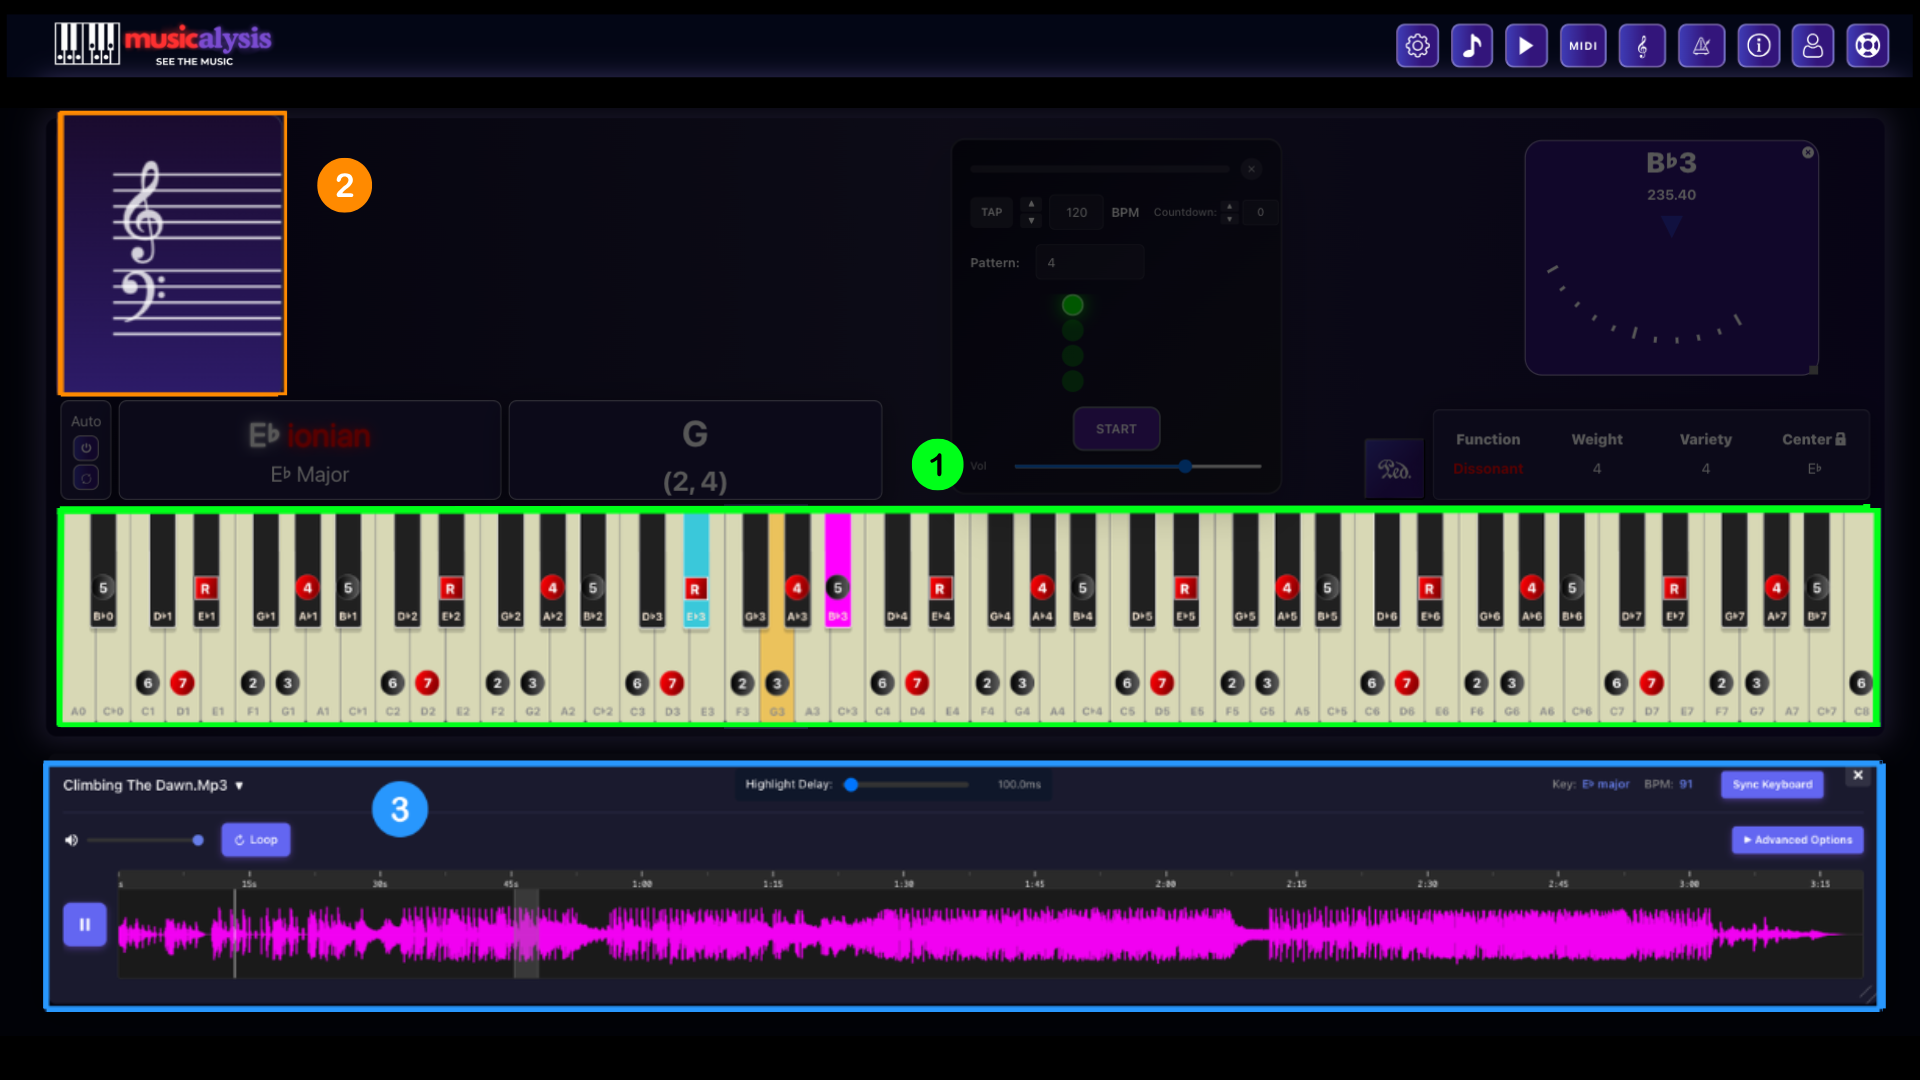Open the Climbing The Dawn.Mp3 track dropdown
This screenshot has width=1920, height=1080.
[239, 786]
